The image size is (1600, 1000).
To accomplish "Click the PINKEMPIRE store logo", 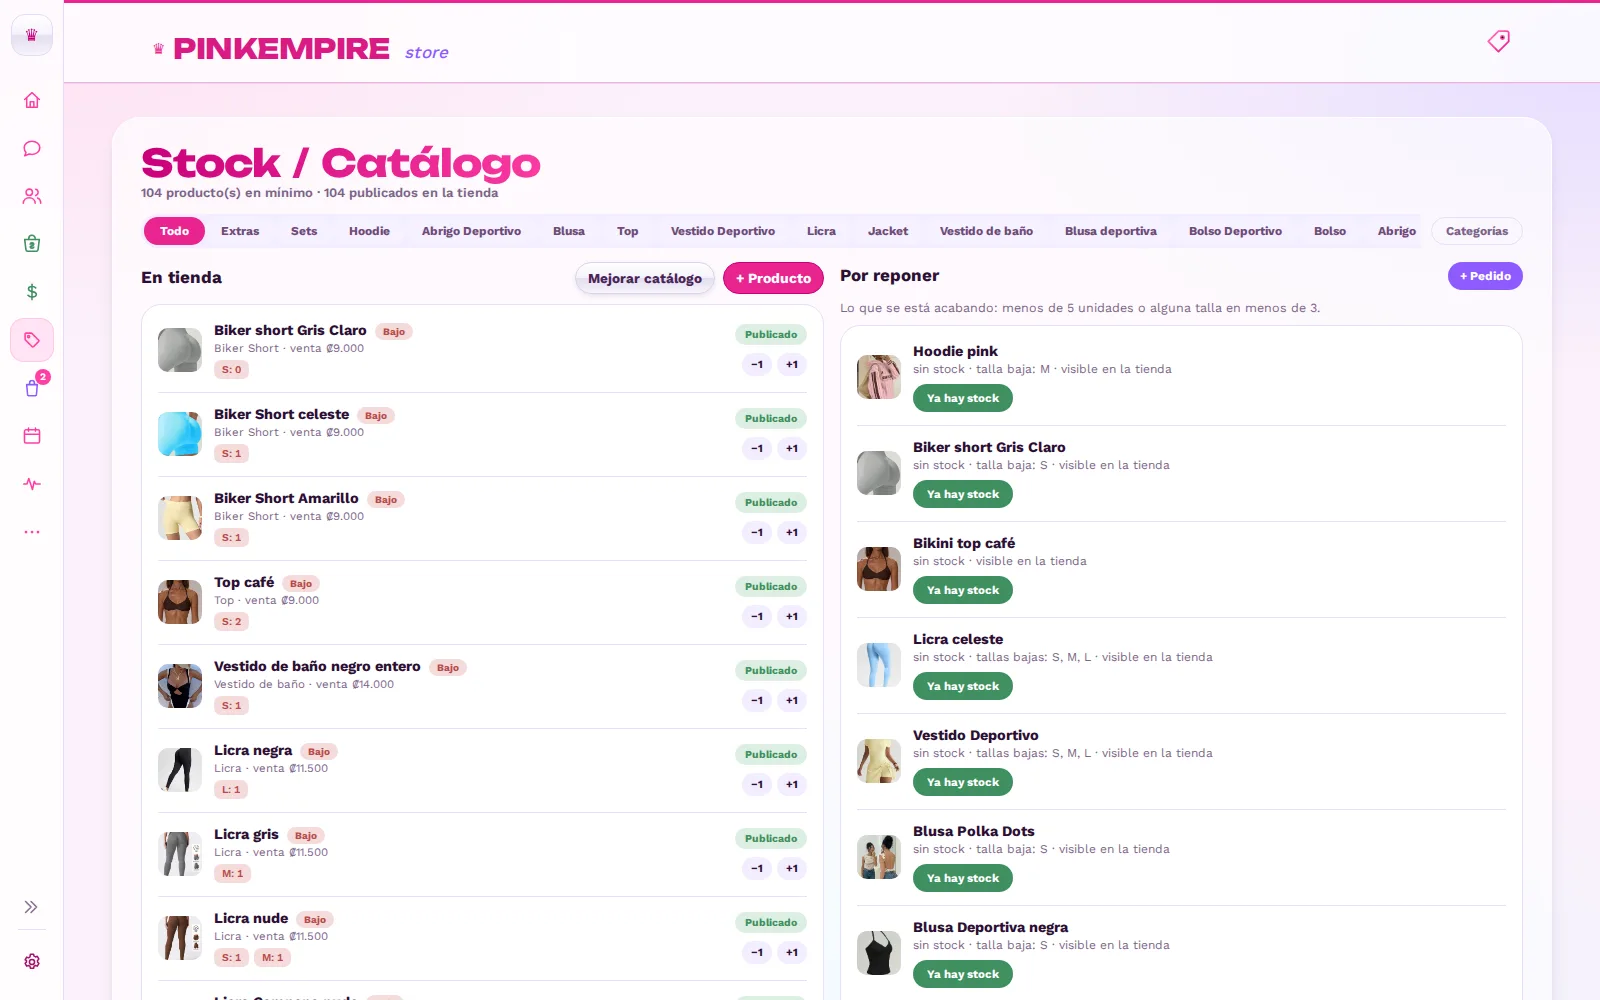I will click(x=300, y=49).
